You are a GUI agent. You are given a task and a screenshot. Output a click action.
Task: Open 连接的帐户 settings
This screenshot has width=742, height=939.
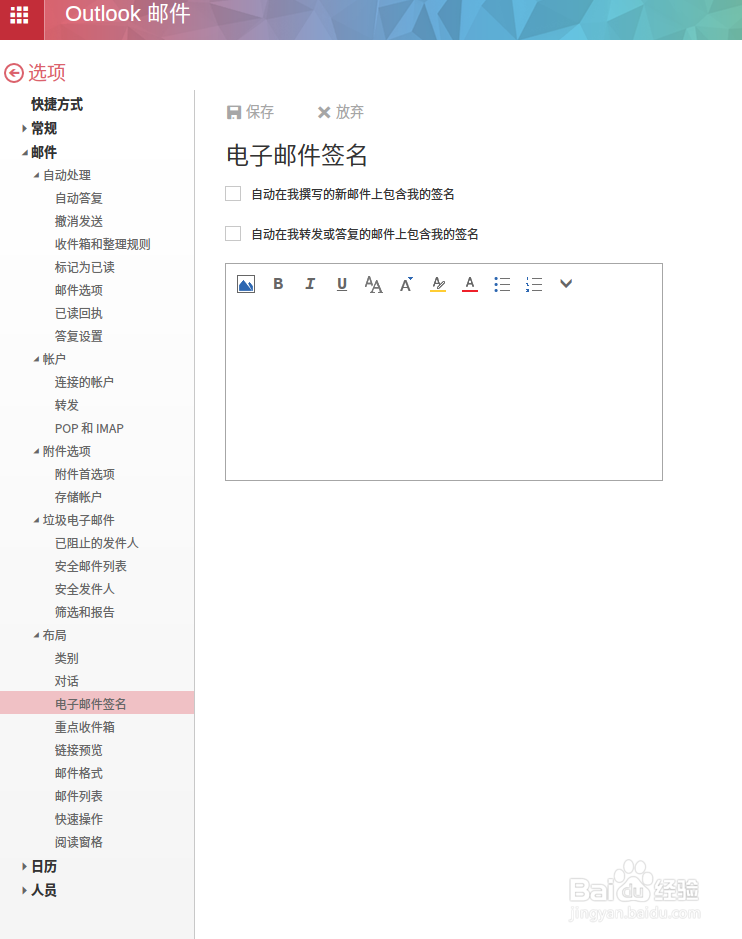point(84,382)
